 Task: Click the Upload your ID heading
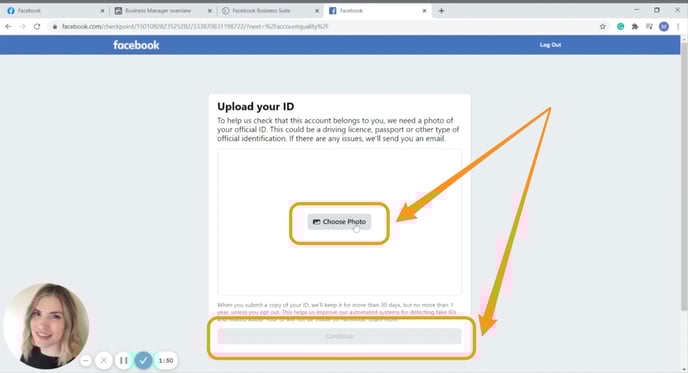click(256, 107)
